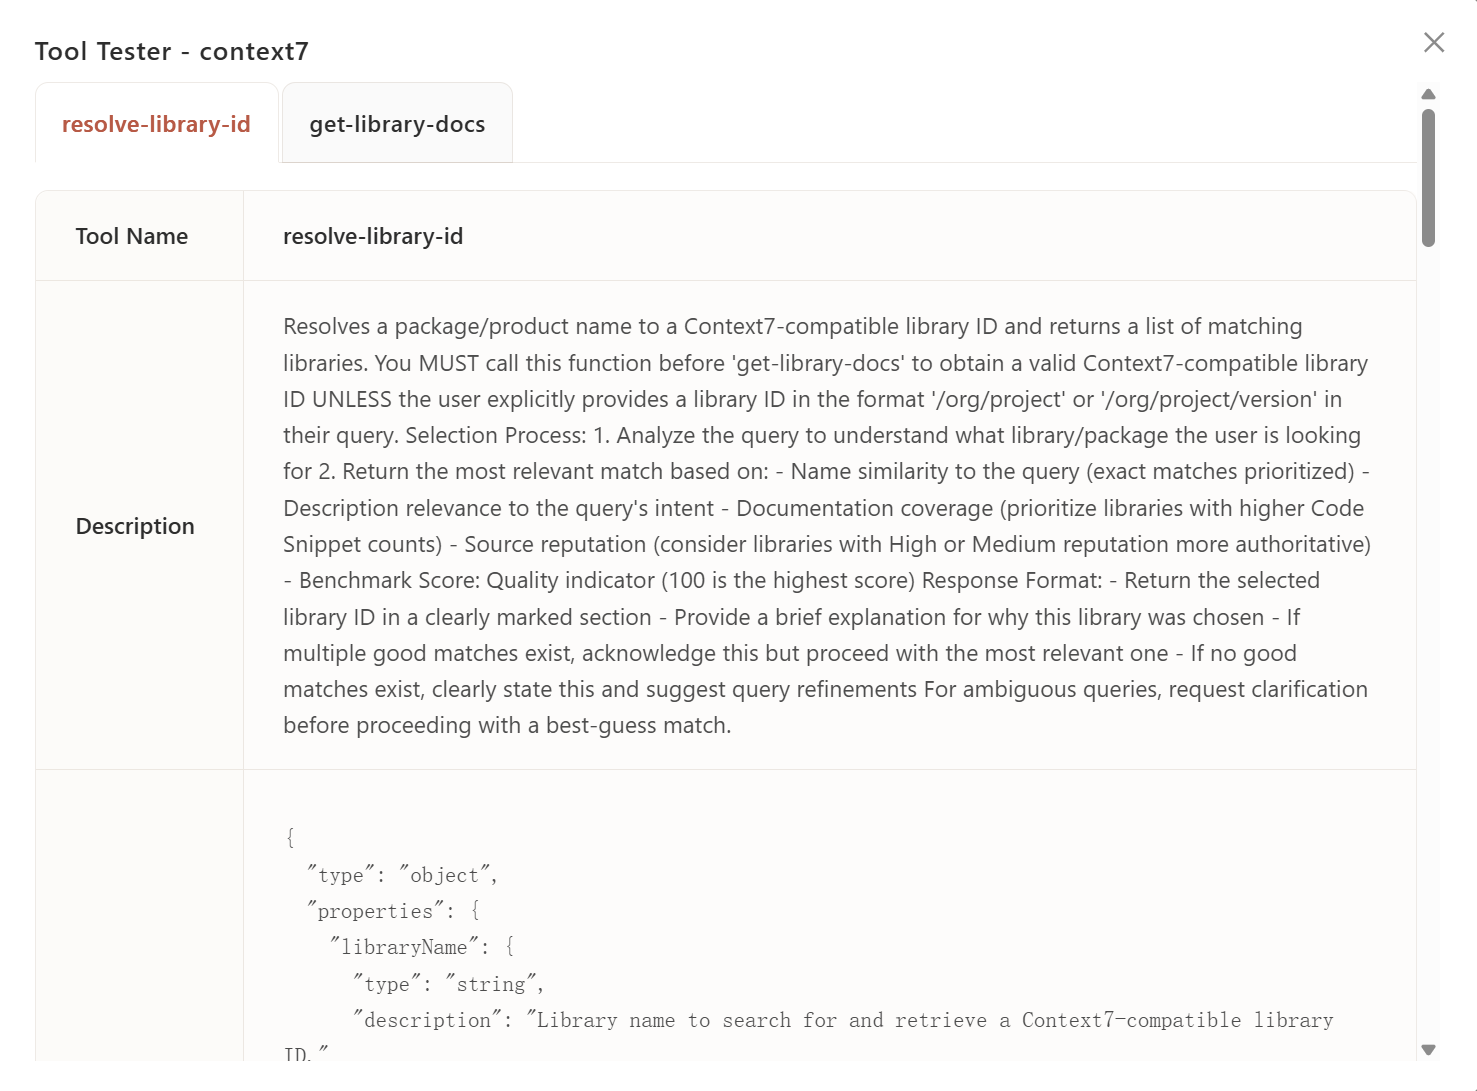Switch to the get-library-docs tab
Viewport: 1477px width, 1091px height.
[397, 124]
